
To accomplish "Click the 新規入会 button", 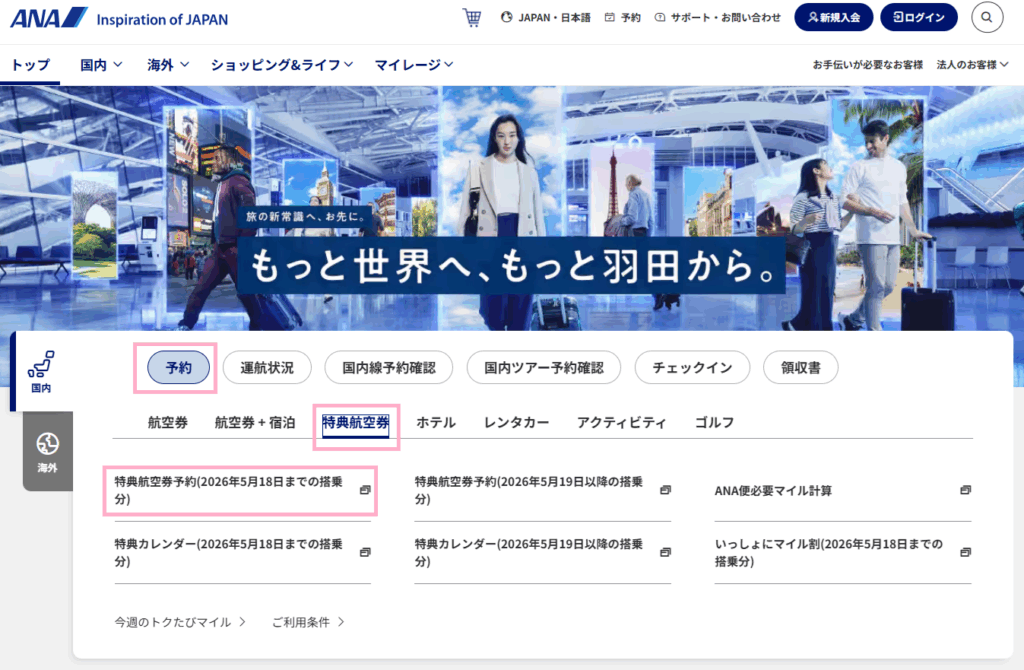I will coord(834,17).
